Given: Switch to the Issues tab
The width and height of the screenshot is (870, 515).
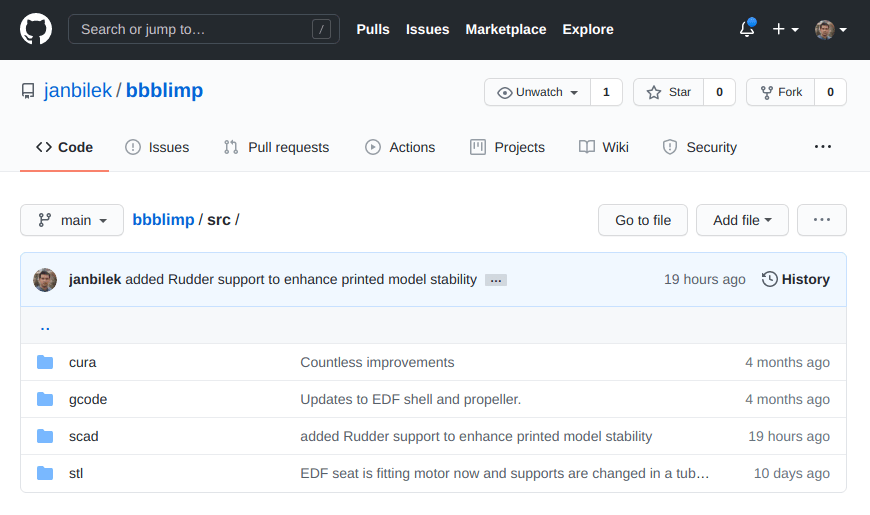Looking at the screenshot, I should click(157, 147).
